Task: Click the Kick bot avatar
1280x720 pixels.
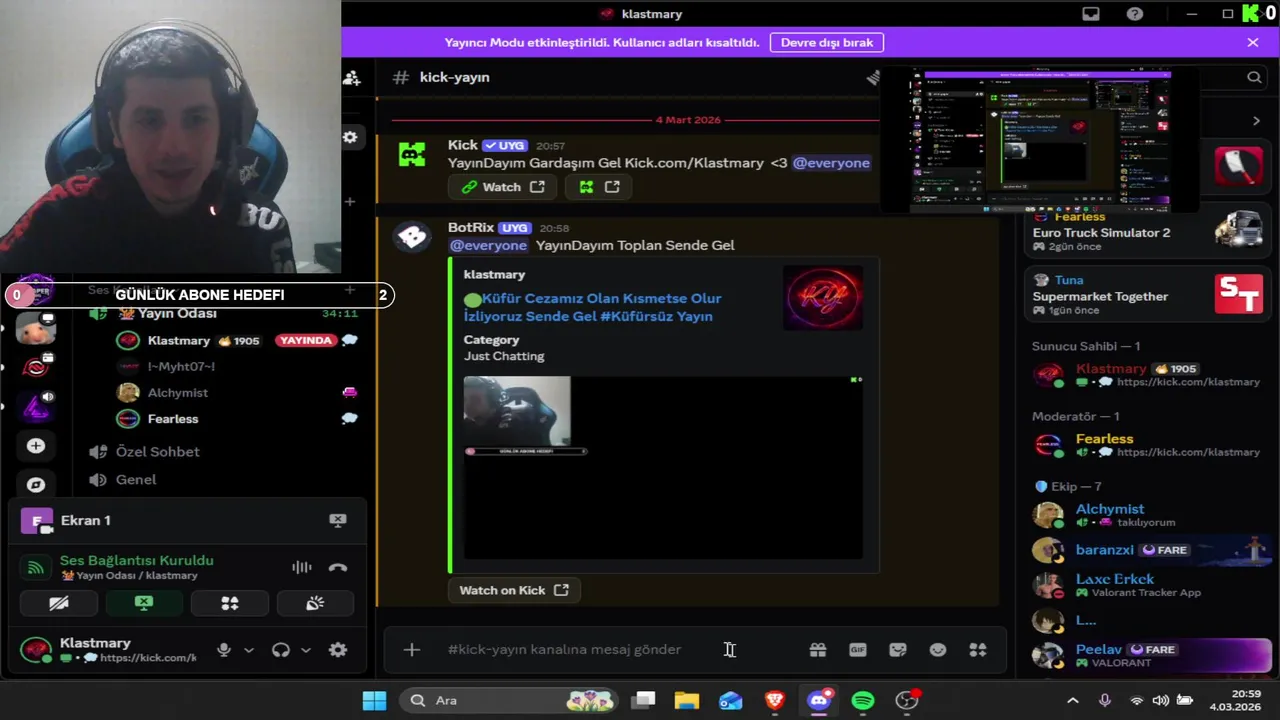Action: click(x=412, y=155)
